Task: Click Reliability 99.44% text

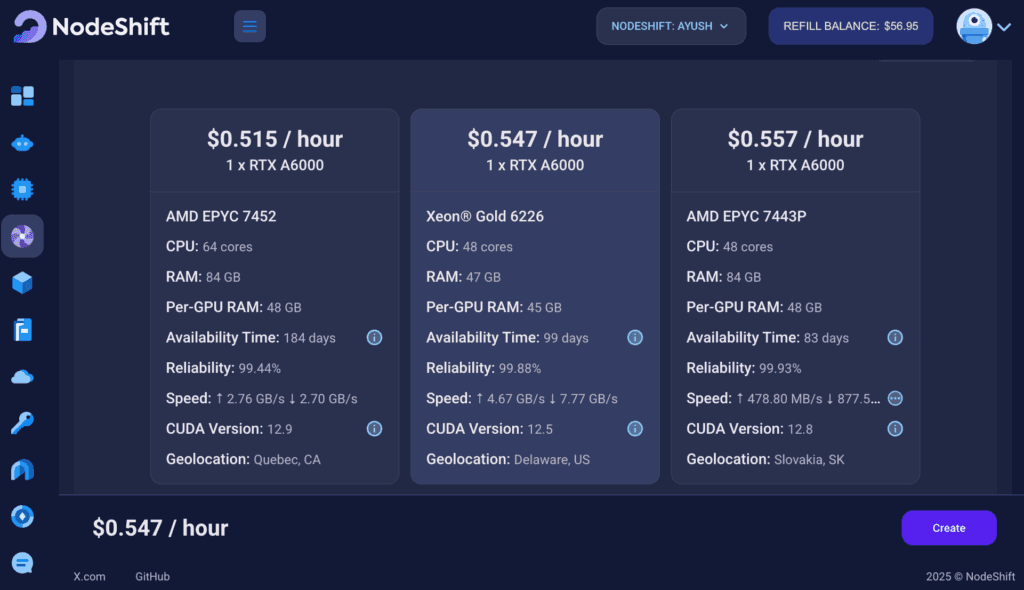Action: 223,368
